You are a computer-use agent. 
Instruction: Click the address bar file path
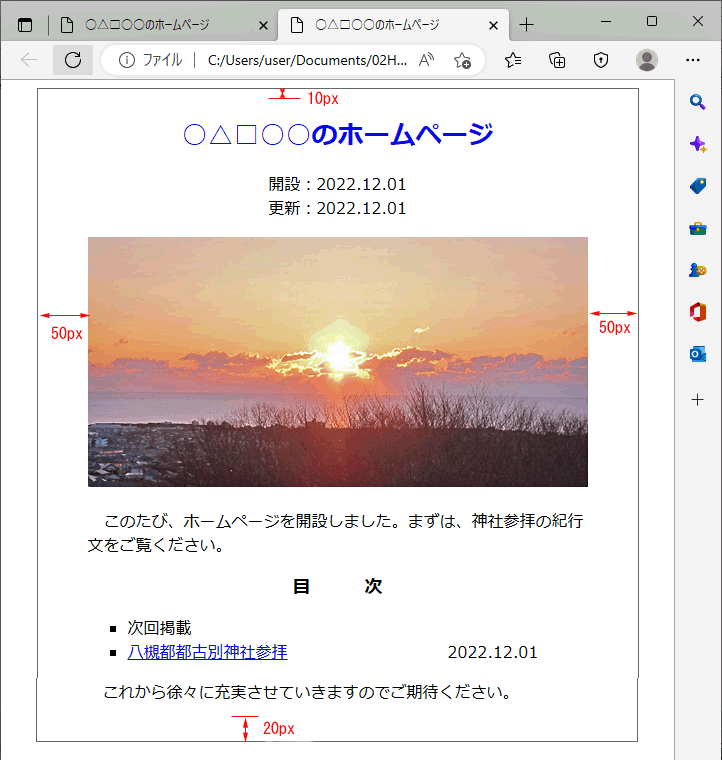(307, 60)
